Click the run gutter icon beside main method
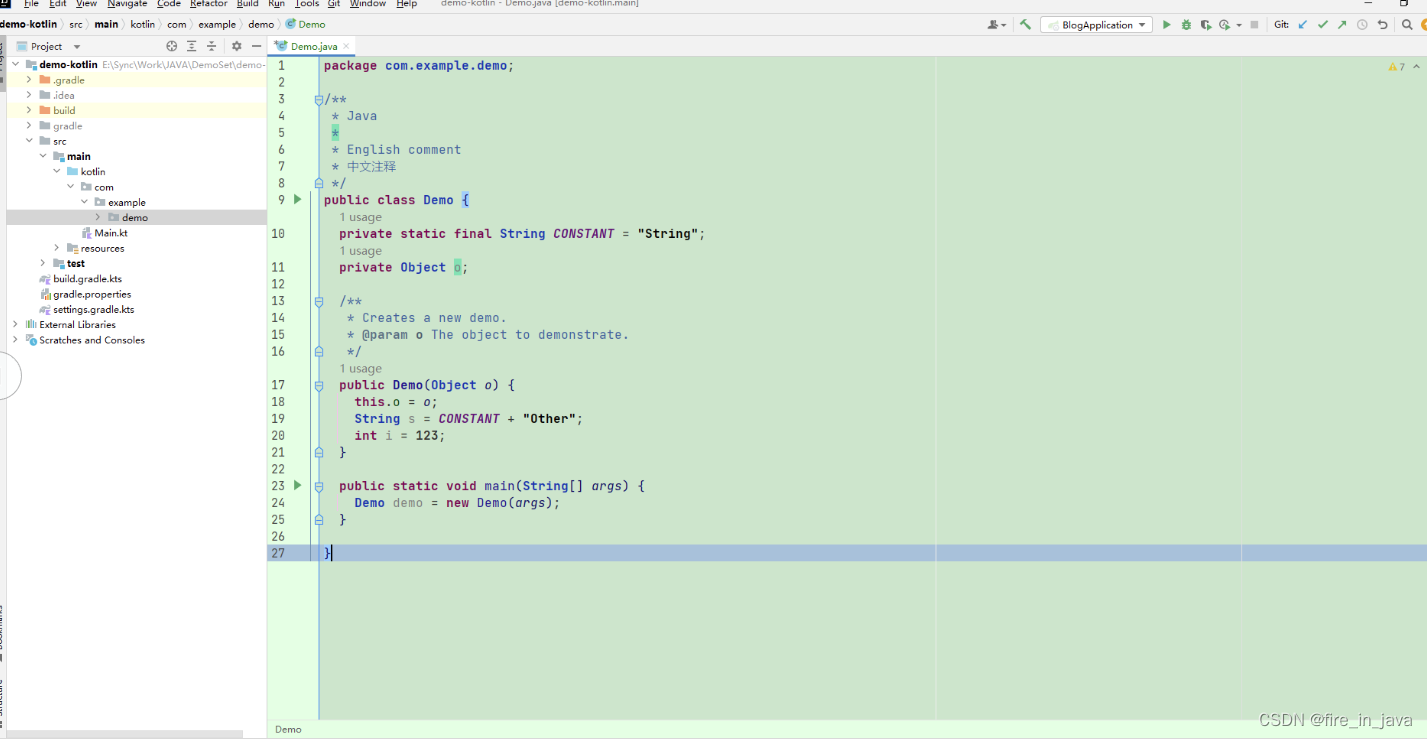Screen dimensions: 1427x739 click(297, 485)
